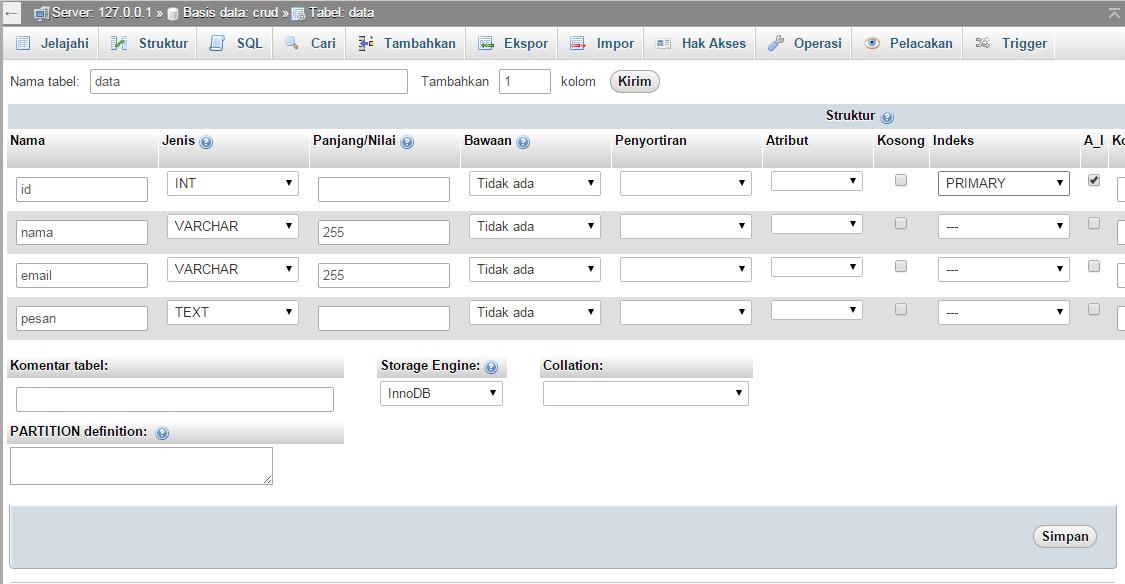Check Kosong for the email column
This screenshot has width=1125, height=584.
[900, 266]
